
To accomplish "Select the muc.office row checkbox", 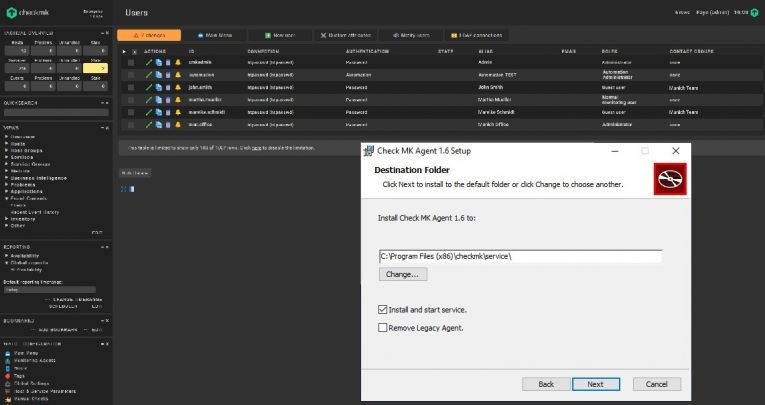I will 131,125.
